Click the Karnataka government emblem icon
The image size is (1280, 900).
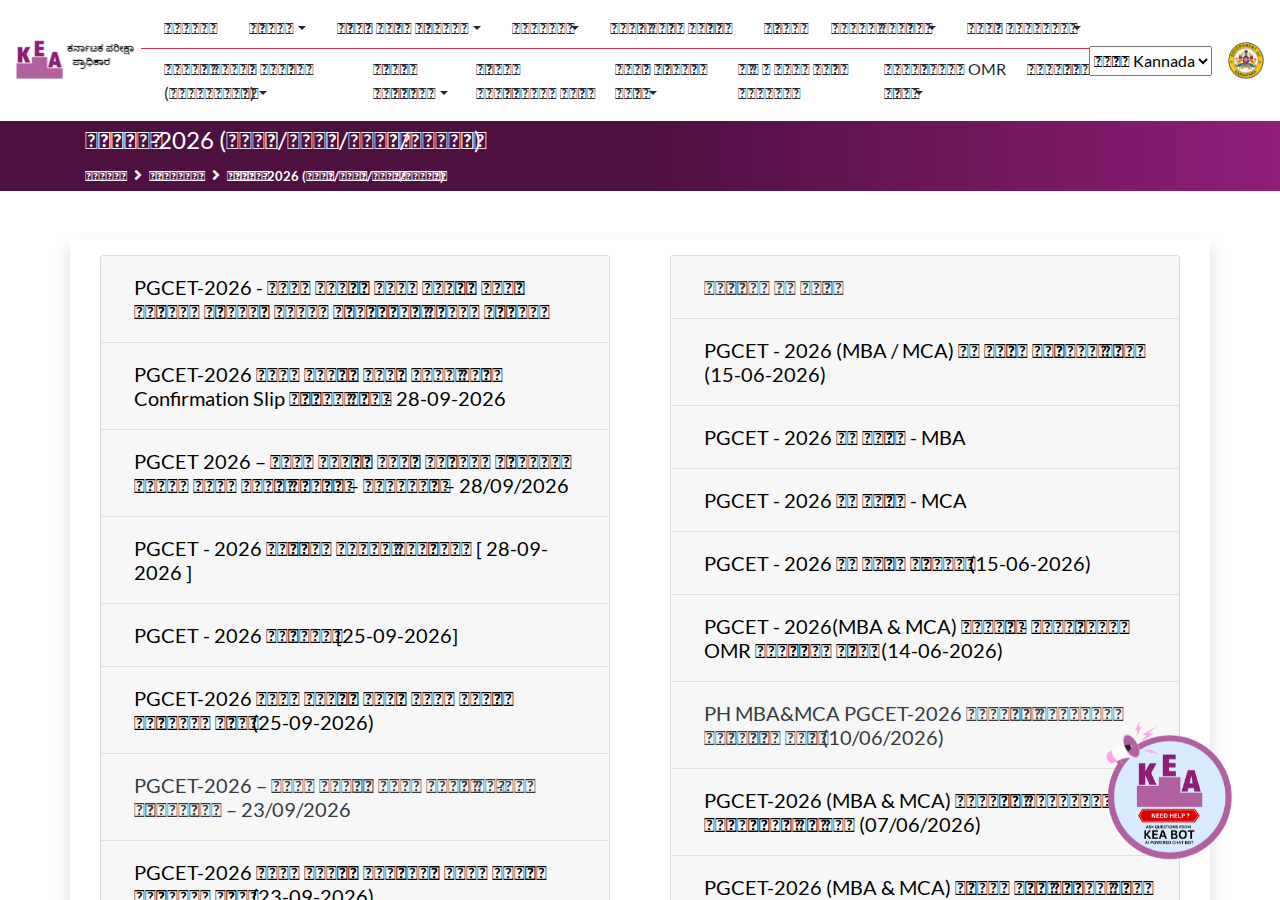[x=1245, y=60]
